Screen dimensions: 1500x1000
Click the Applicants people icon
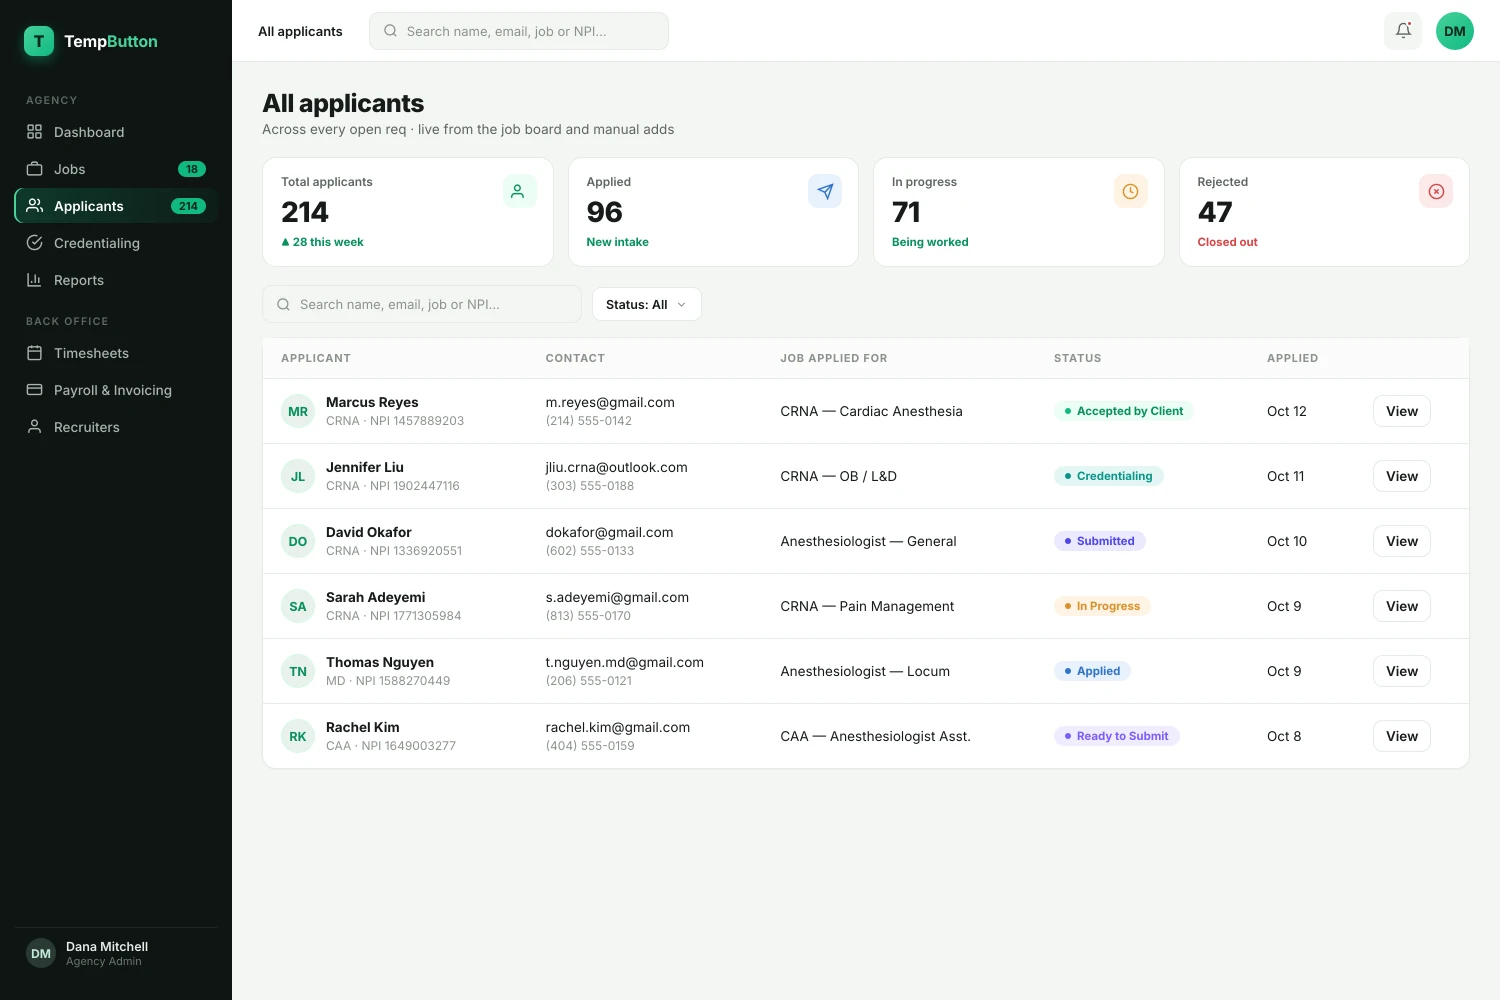[x=34, y=206]
